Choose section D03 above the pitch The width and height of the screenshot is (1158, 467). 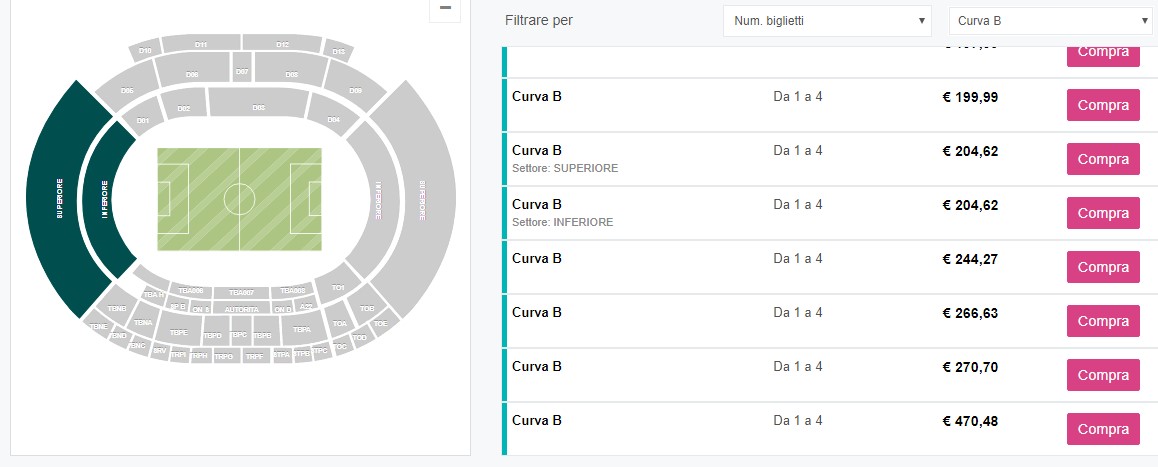(258, 106)
